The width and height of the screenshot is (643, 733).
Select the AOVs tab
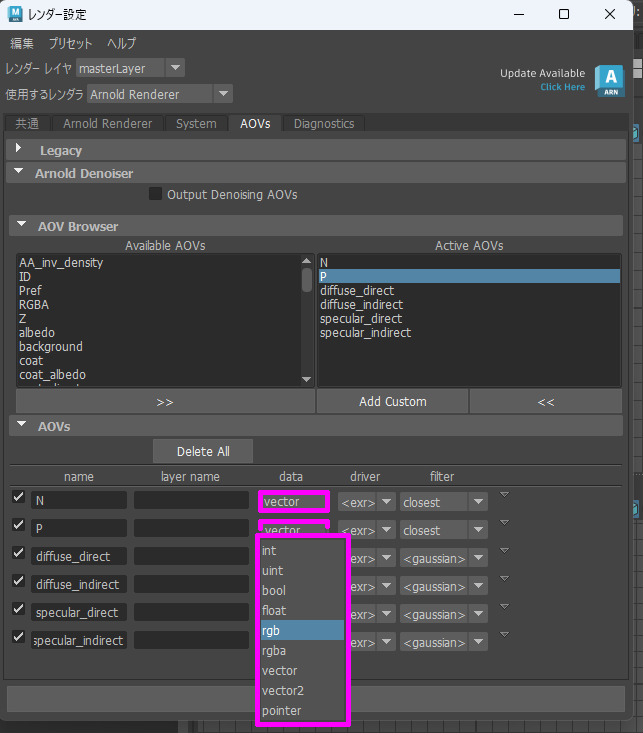pos(255,123)
